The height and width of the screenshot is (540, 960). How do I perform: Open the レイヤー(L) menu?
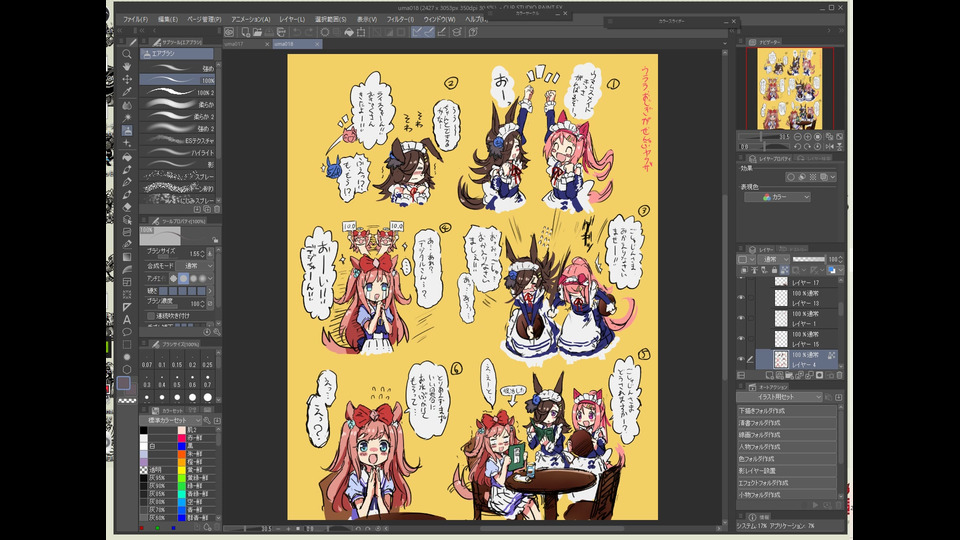point(292,20)
